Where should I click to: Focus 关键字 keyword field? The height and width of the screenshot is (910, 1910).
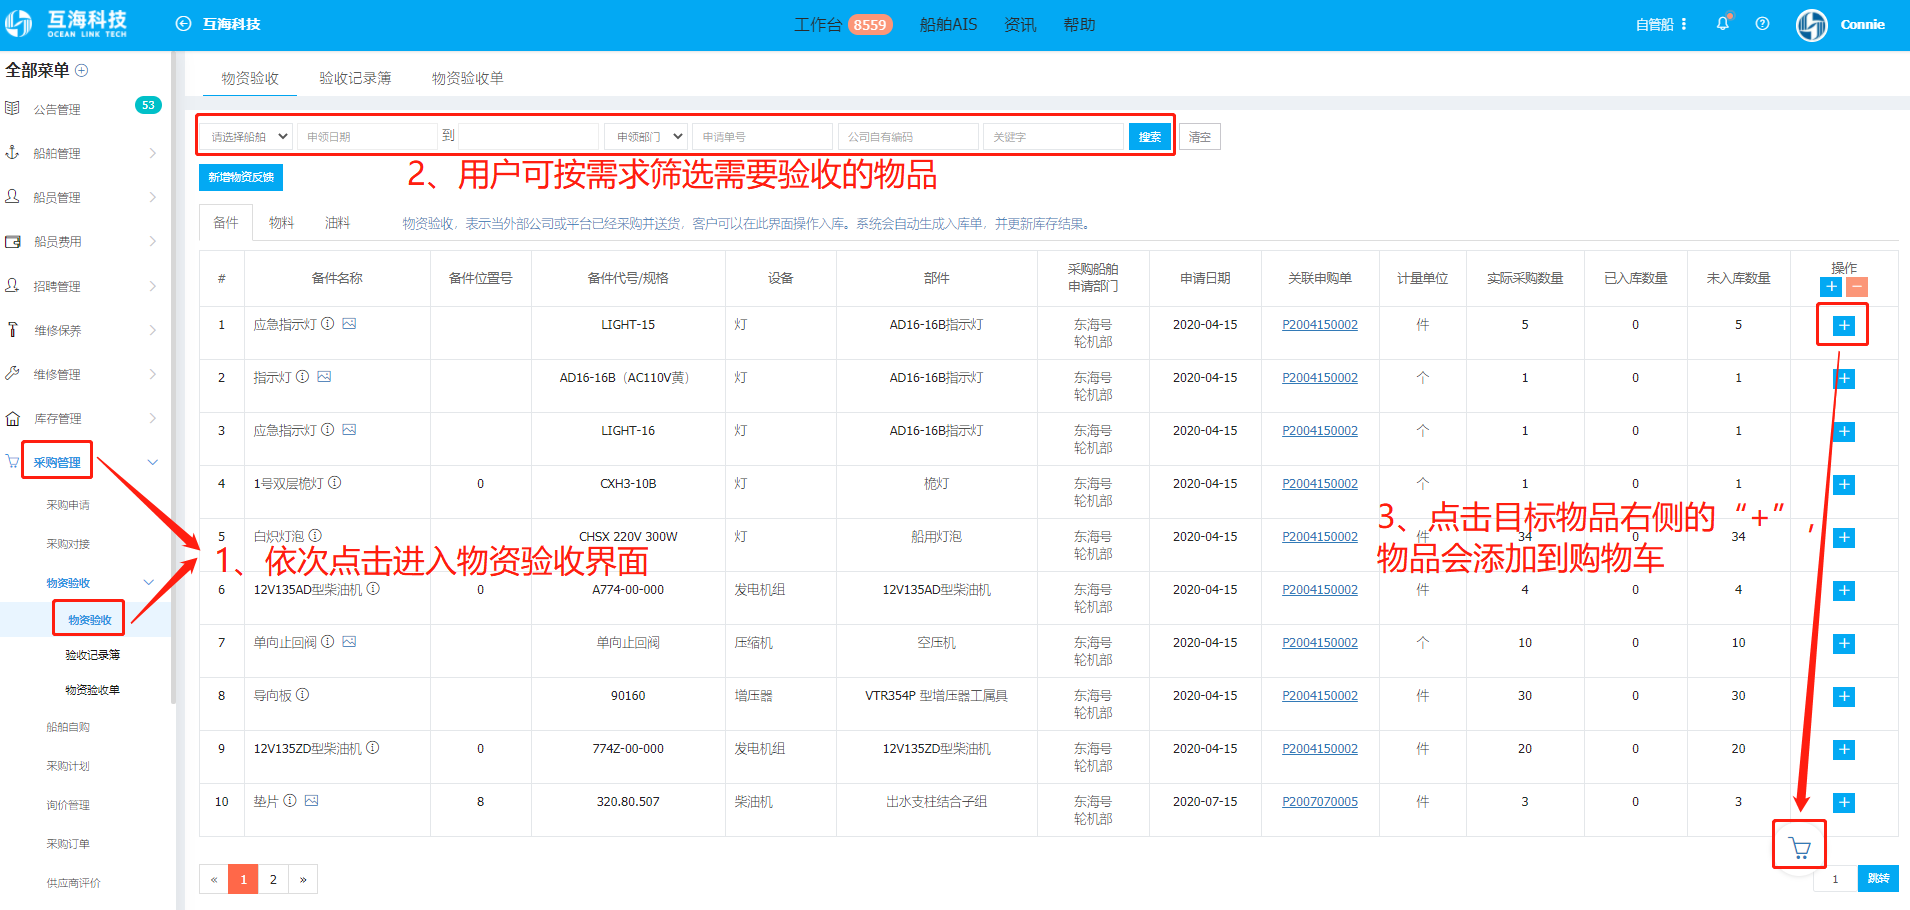tap(1054, 137)
